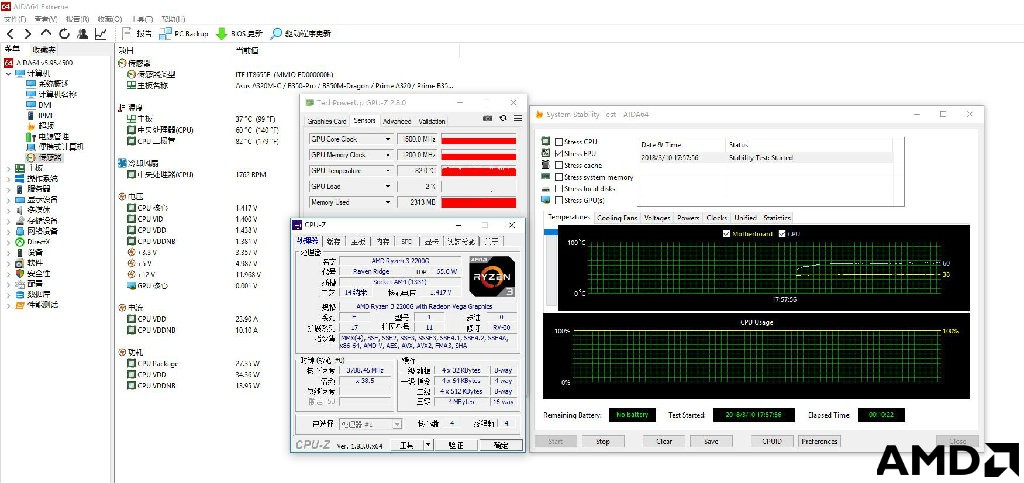This screenshot has height=483, width=1024.
Task: Click the up-level arrow in AIDA64 toolbar
Action: click(46, 33)
